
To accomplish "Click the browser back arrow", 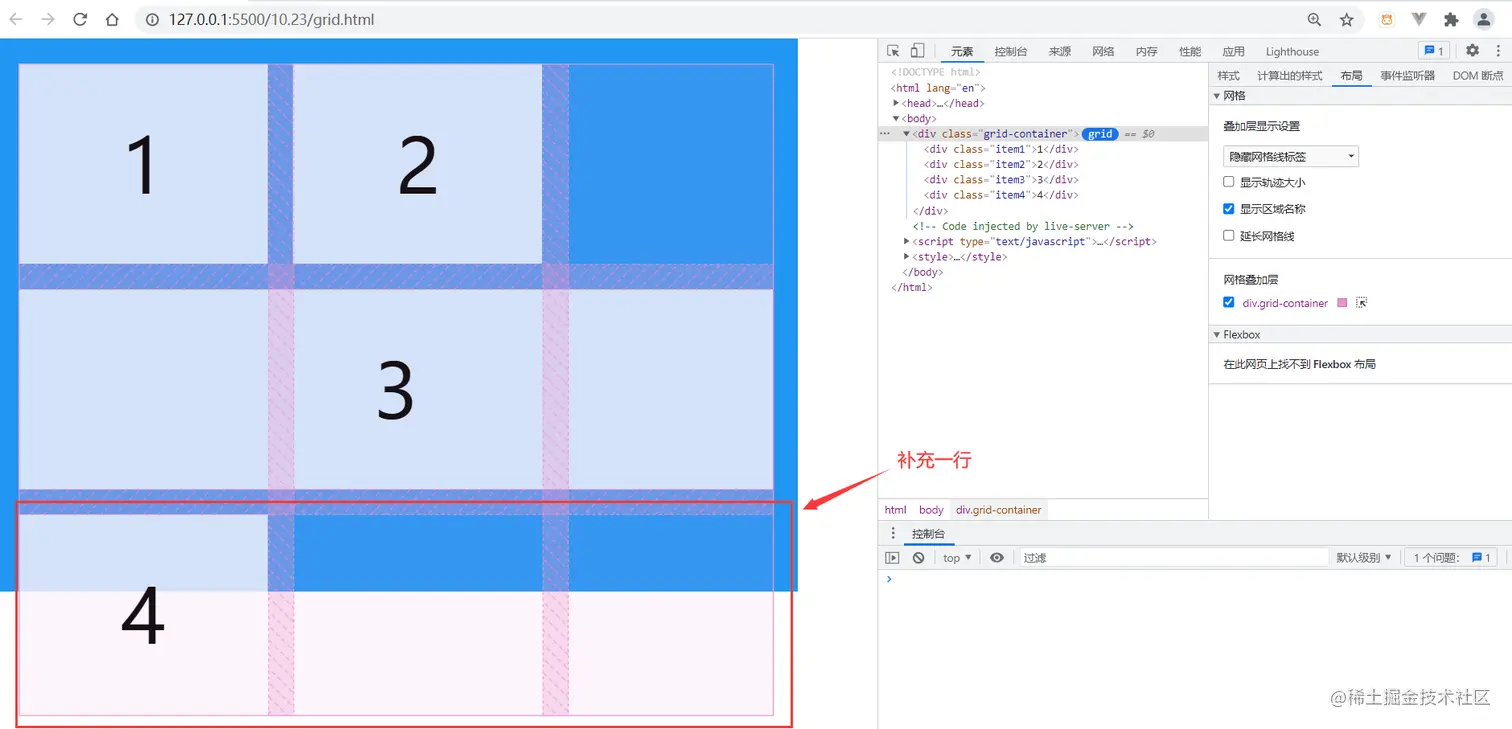I will pyautogui.click(x=17, y=19).
